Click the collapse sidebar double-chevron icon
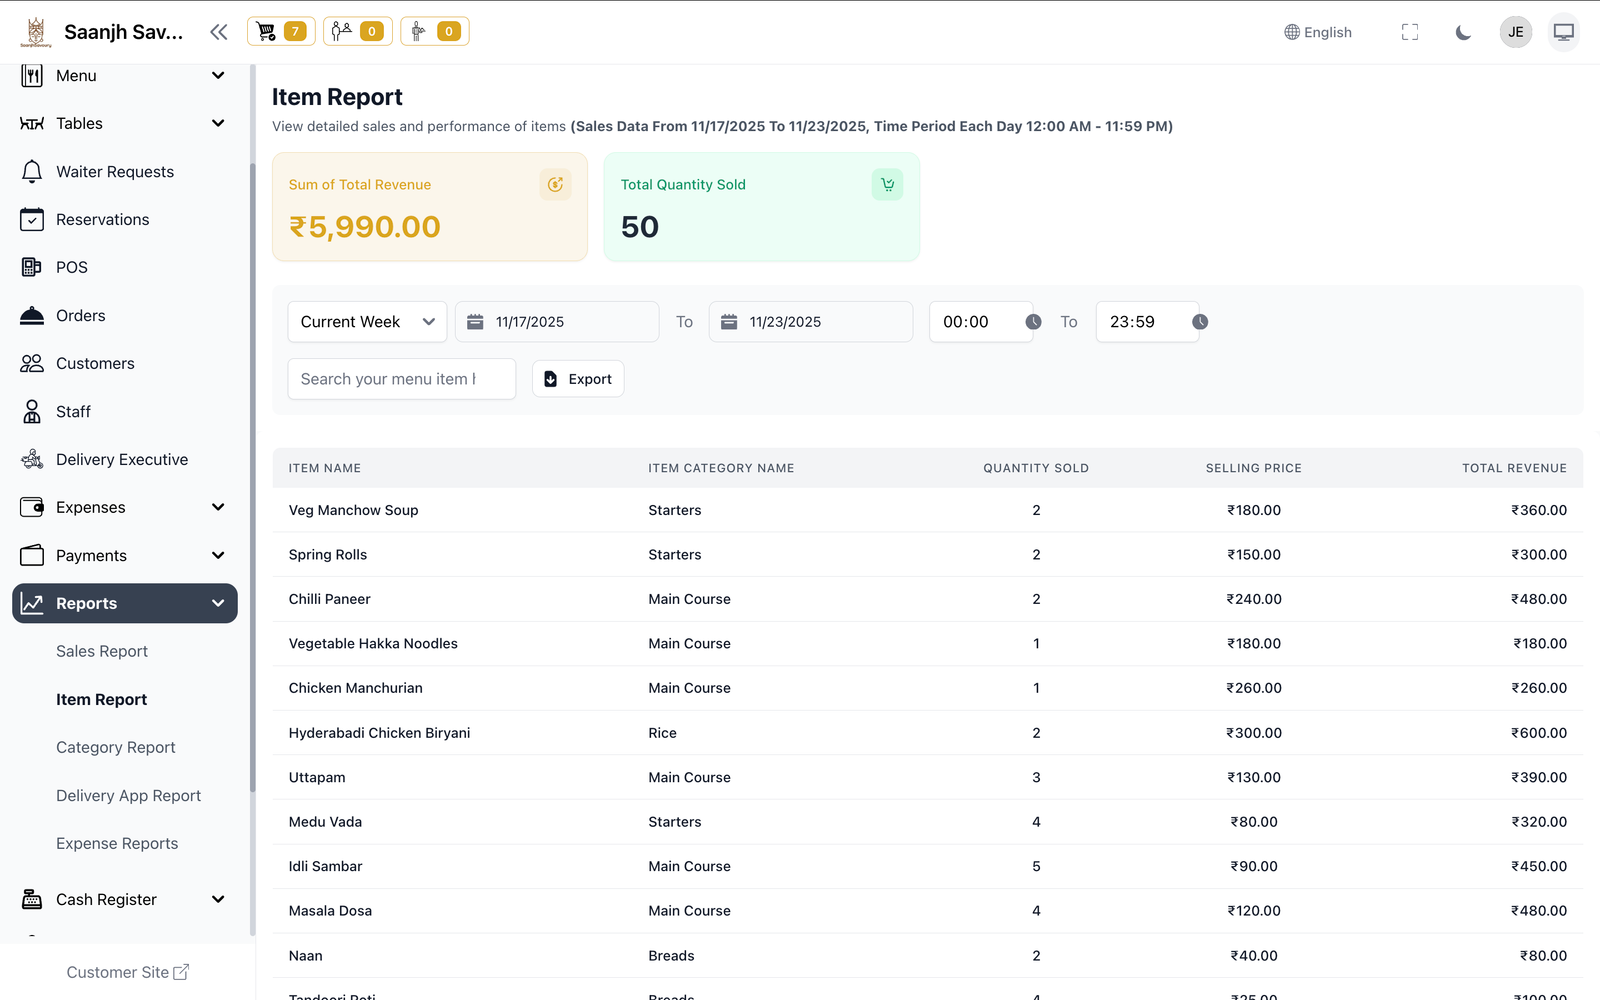Image resolution: width=1600 pixels, height=1000 pixels. (219, 32)
